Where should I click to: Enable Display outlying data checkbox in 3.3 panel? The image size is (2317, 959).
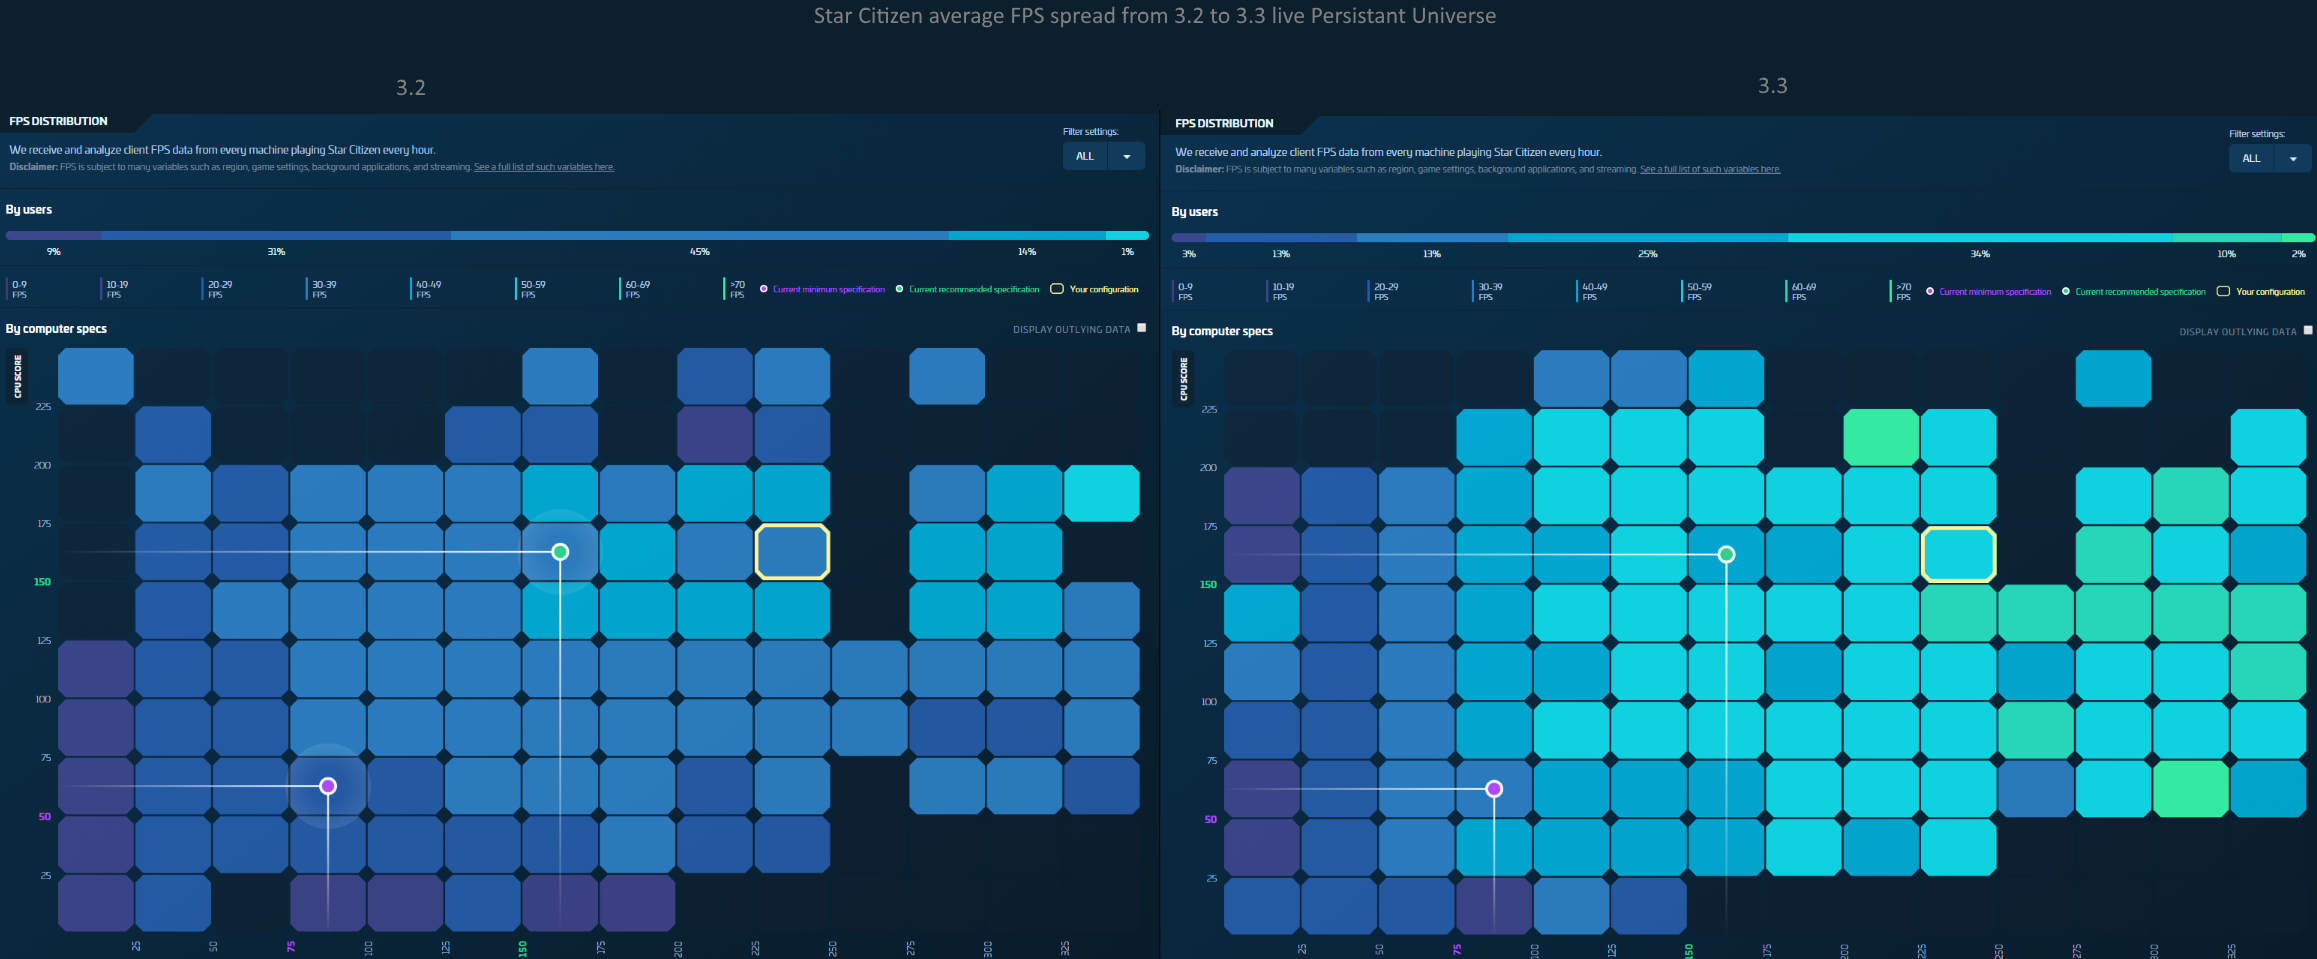[2308, 330]
